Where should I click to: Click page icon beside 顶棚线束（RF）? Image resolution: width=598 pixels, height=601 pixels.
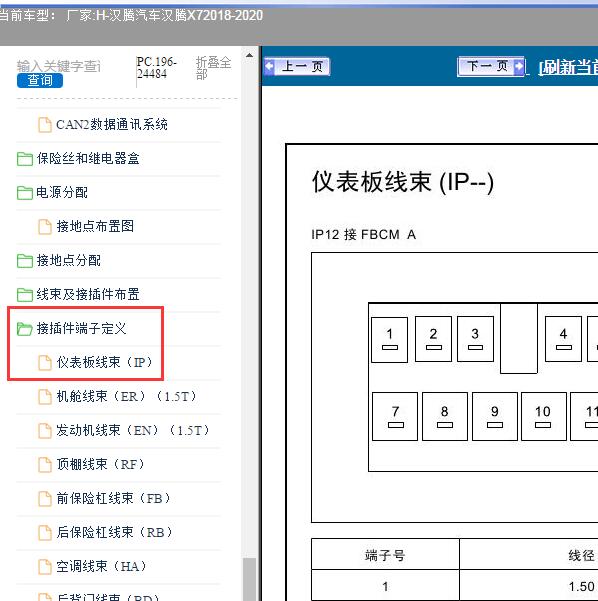coord(45,465)
